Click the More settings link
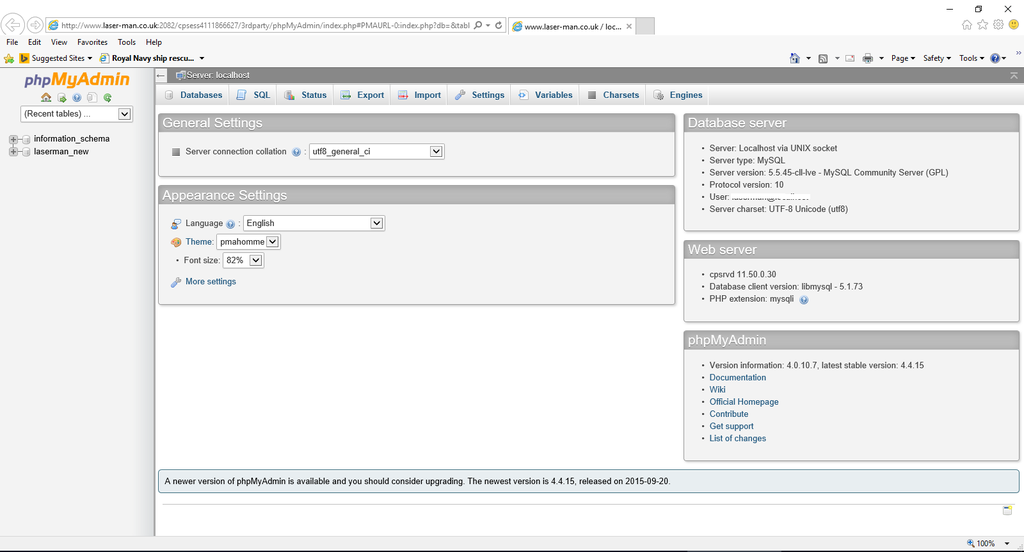1024x552 pixels. click(210, 282)
